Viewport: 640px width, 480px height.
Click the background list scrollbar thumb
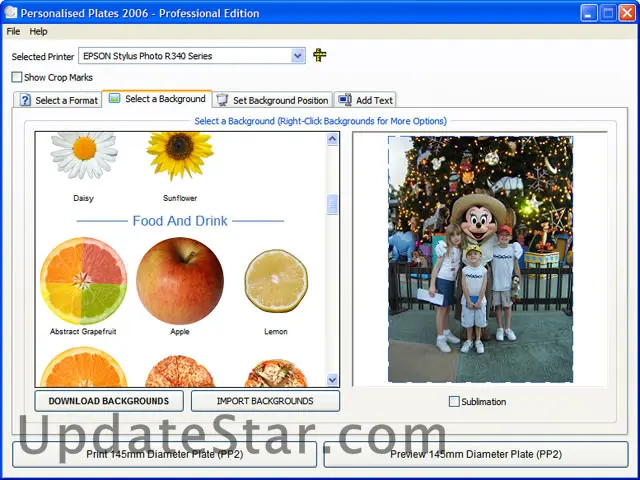tap(332, 204)
